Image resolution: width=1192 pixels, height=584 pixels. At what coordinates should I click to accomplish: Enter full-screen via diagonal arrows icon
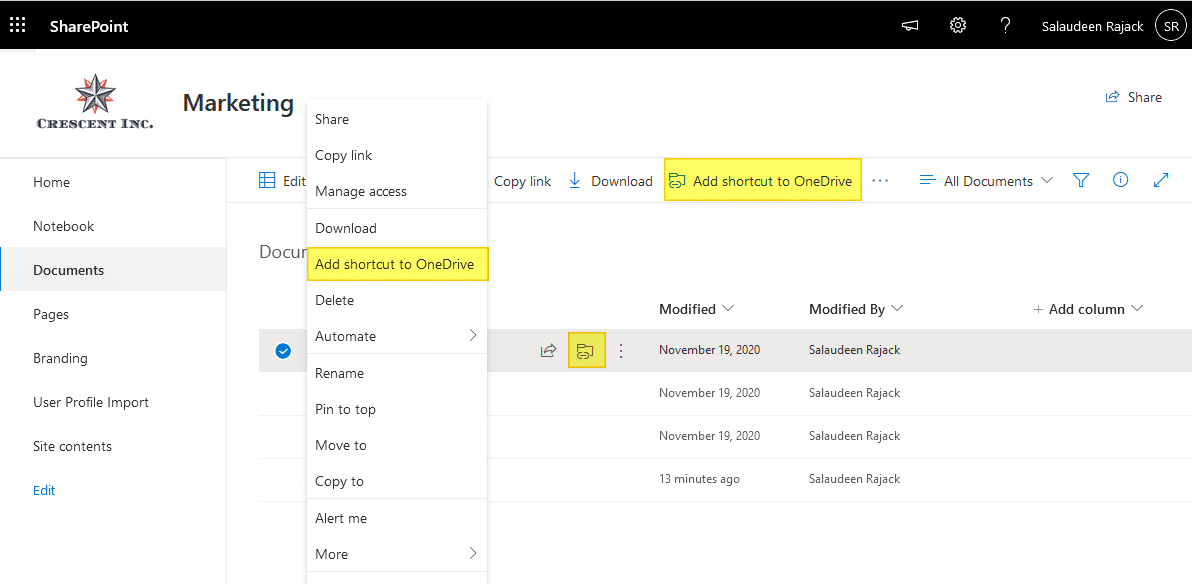(x=1161, y=180)
